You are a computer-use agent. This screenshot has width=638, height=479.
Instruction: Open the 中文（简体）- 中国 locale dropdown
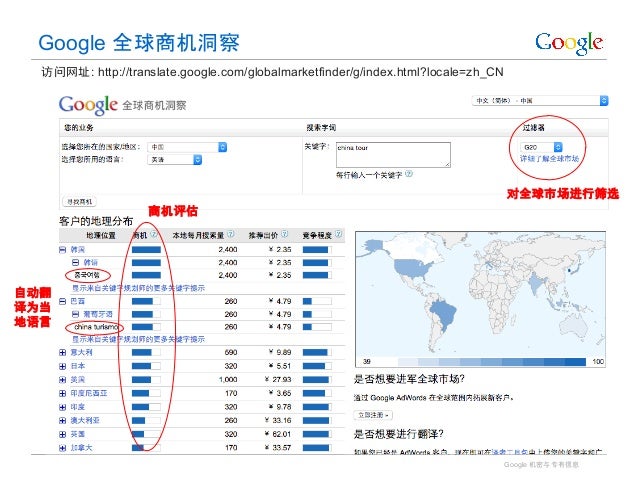(x=540, y=100)
